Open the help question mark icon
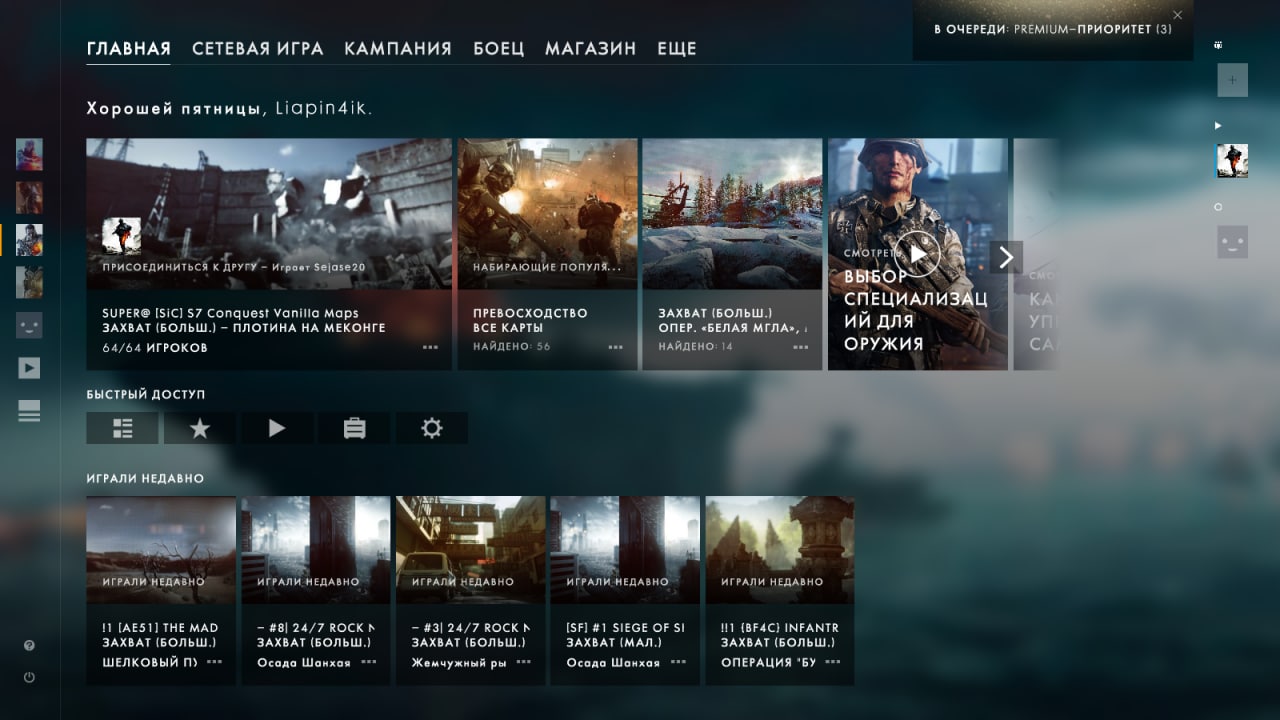 pos(29,646)
